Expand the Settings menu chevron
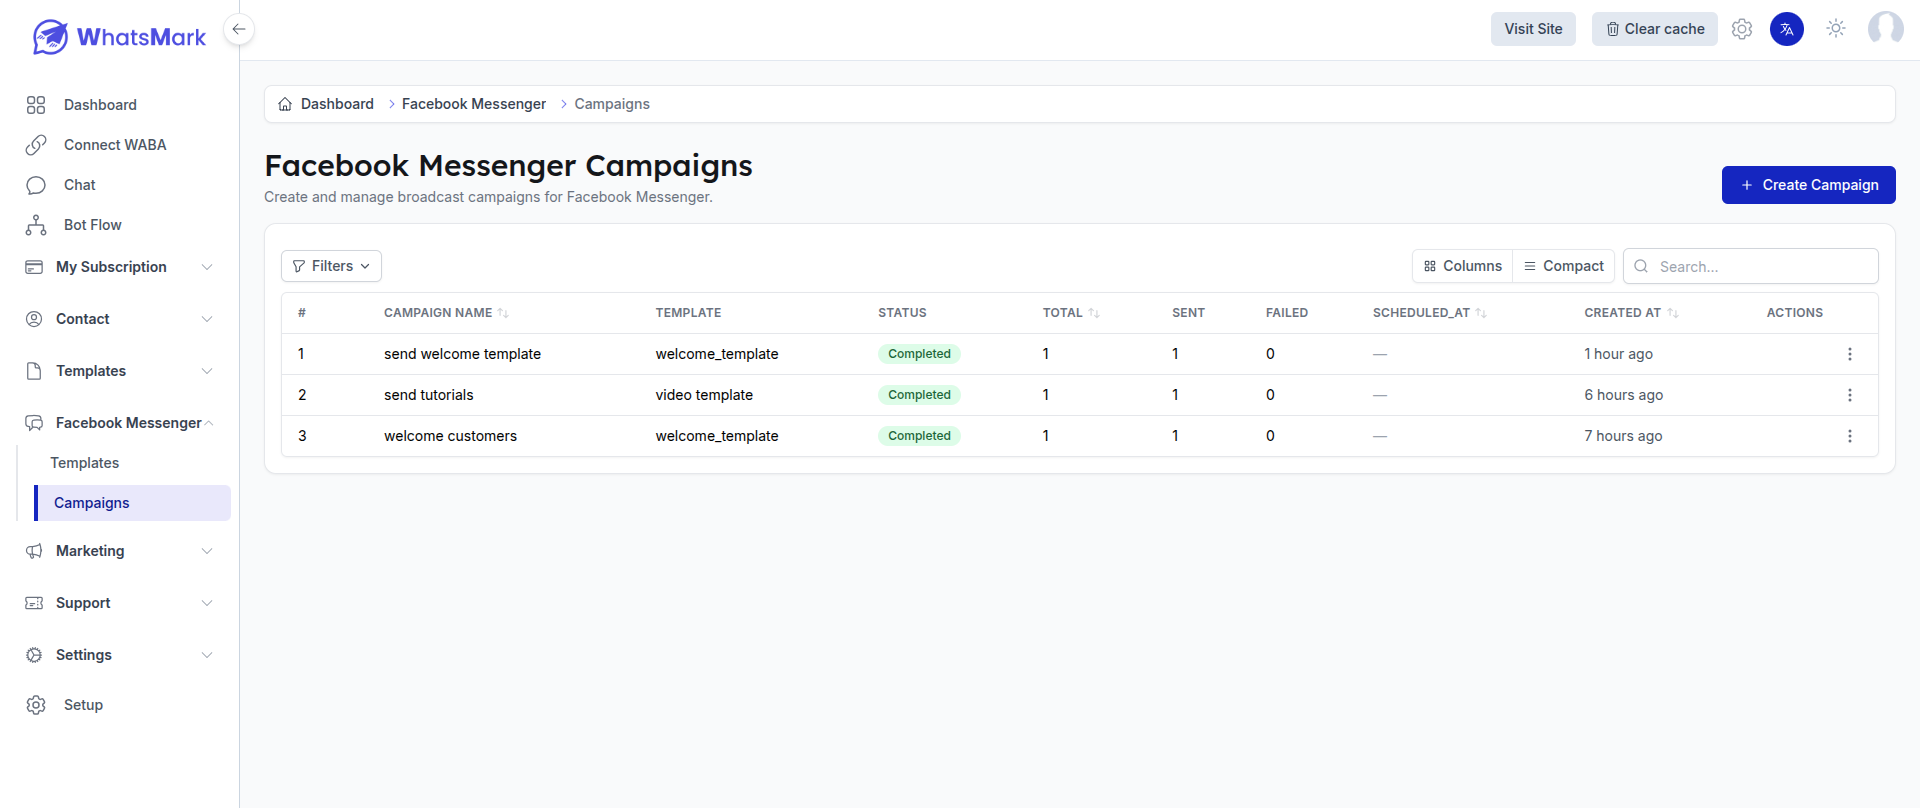Screen dimensions: 1920x808 pos(207,655)
